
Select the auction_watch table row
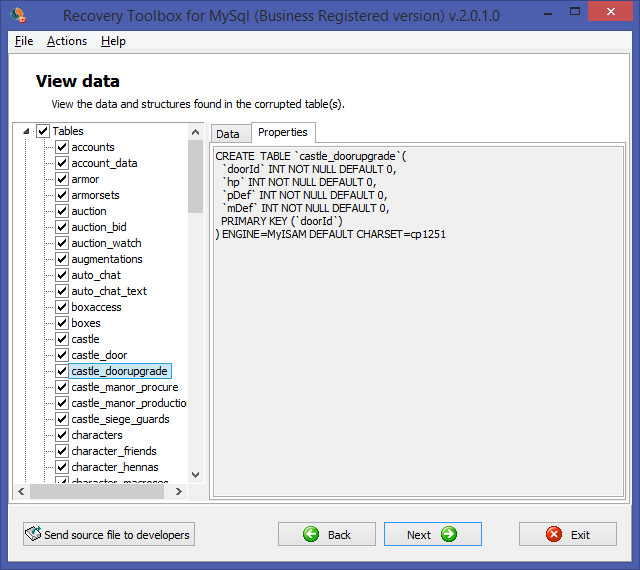coord(107,243)
